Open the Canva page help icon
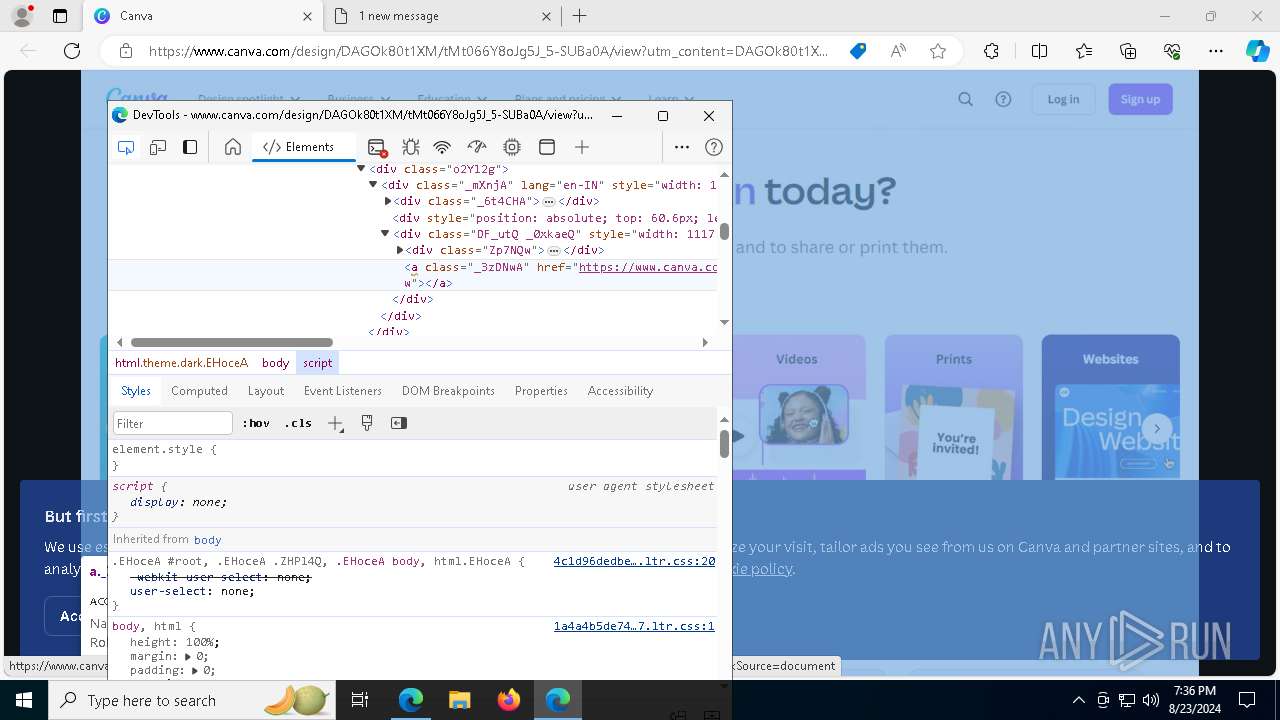 coord(1003,99)
